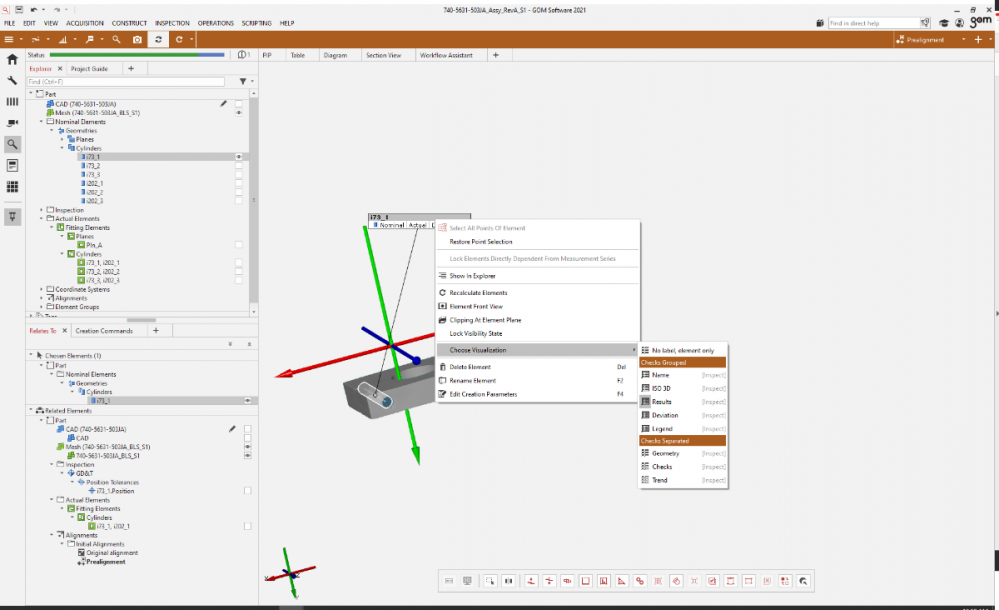Viewport: 999px width, 610px height.
Task: Expand the Planes node under Geometries
Action: click(62, 139)
